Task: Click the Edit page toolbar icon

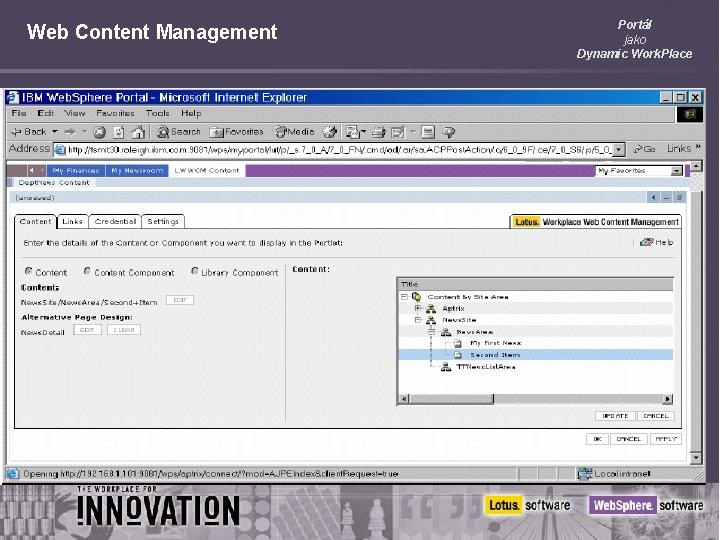Action: tap(398, 132)
